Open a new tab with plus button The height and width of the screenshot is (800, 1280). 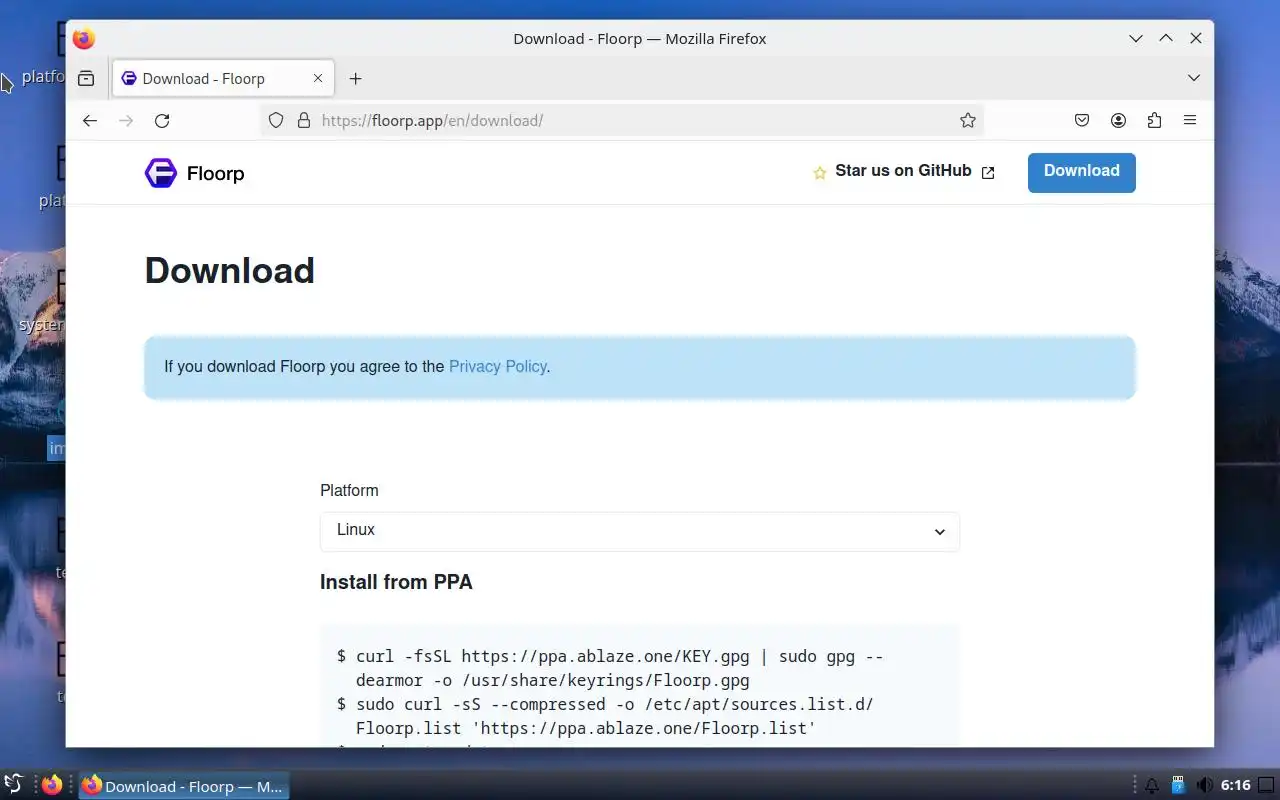click(x=355, y=78)
